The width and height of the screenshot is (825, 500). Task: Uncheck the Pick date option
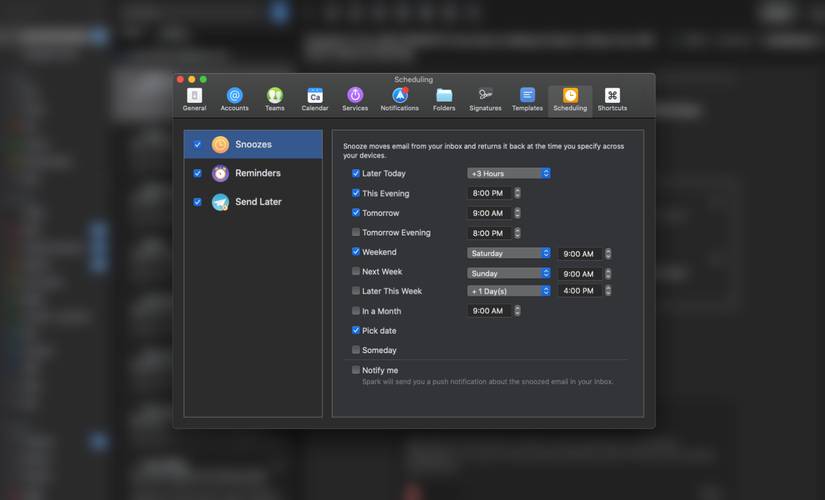(x=356, y=331)
